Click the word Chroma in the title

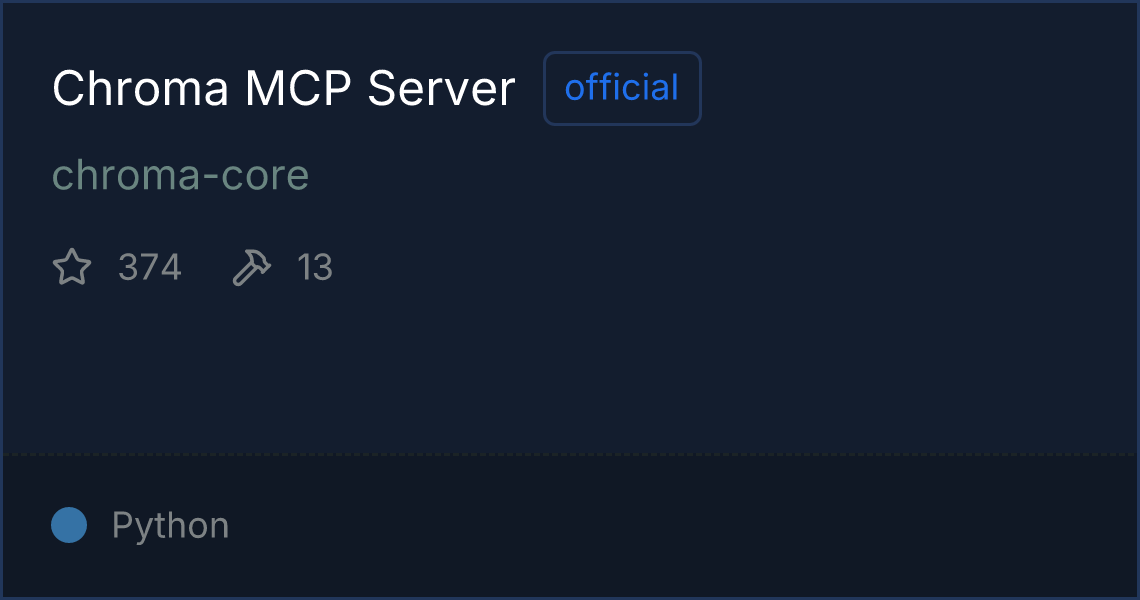click(140, 88)
